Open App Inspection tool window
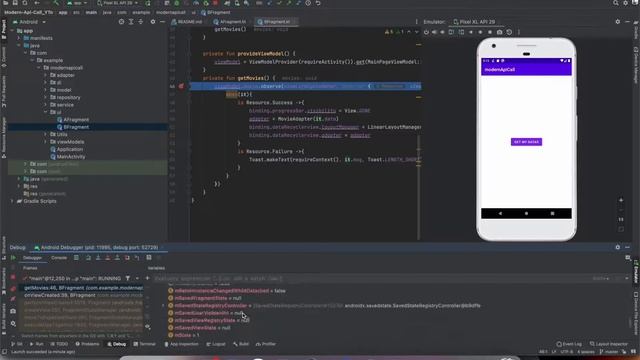Viewport: 640px width, 360px height. click(x=181, y=344)
